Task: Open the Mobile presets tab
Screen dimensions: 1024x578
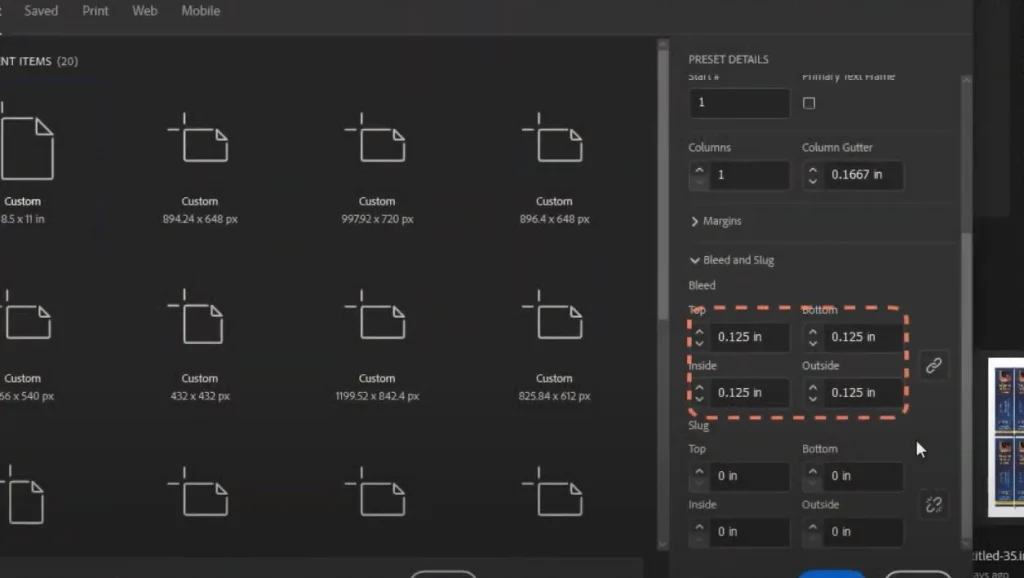Action: coord(200,11)
